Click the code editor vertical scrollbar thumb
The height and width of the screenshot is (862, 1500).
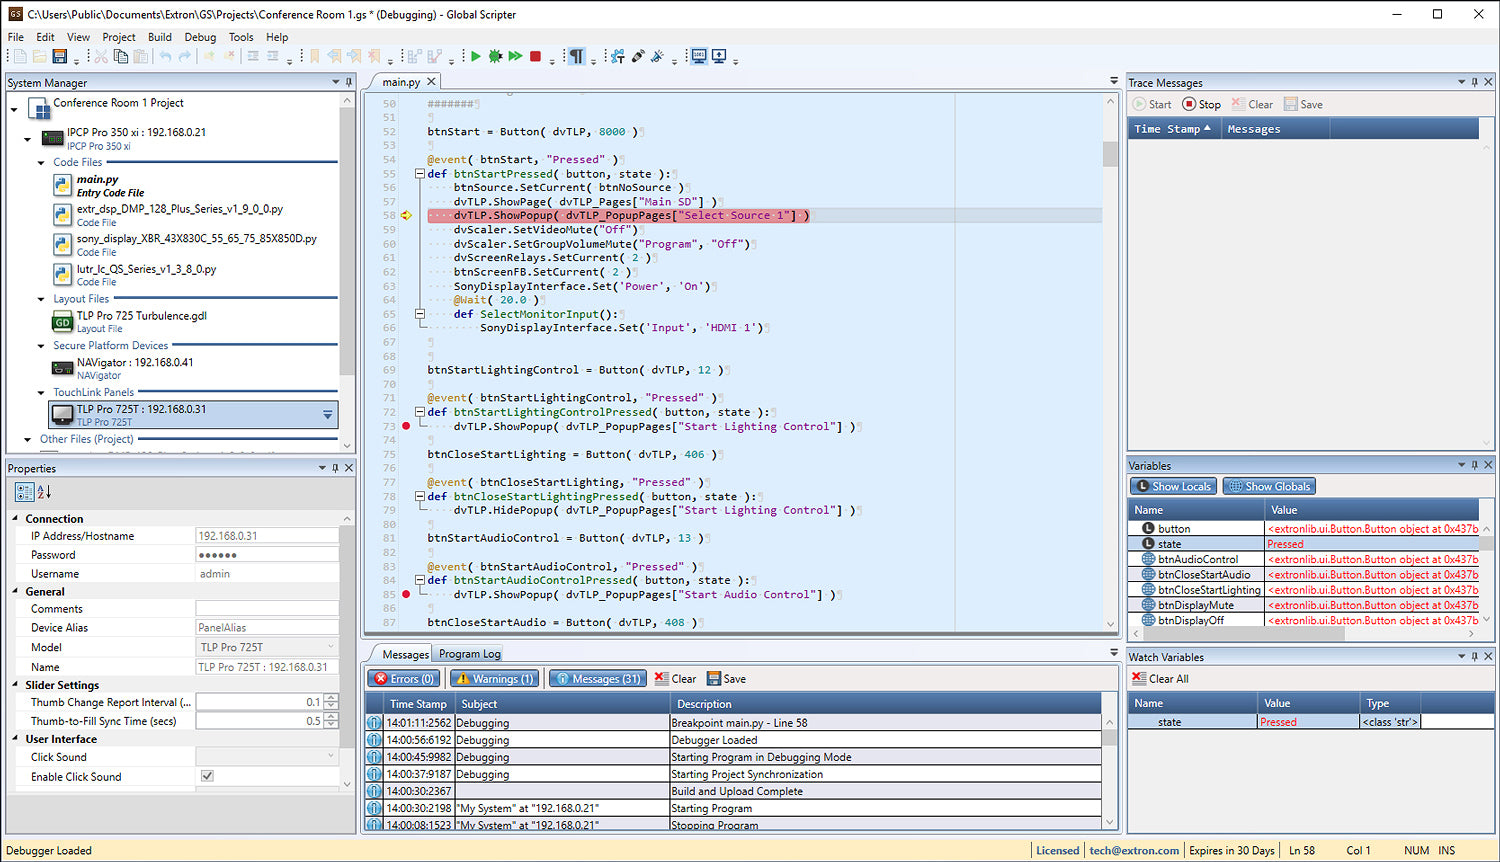tap(1110, 154)
